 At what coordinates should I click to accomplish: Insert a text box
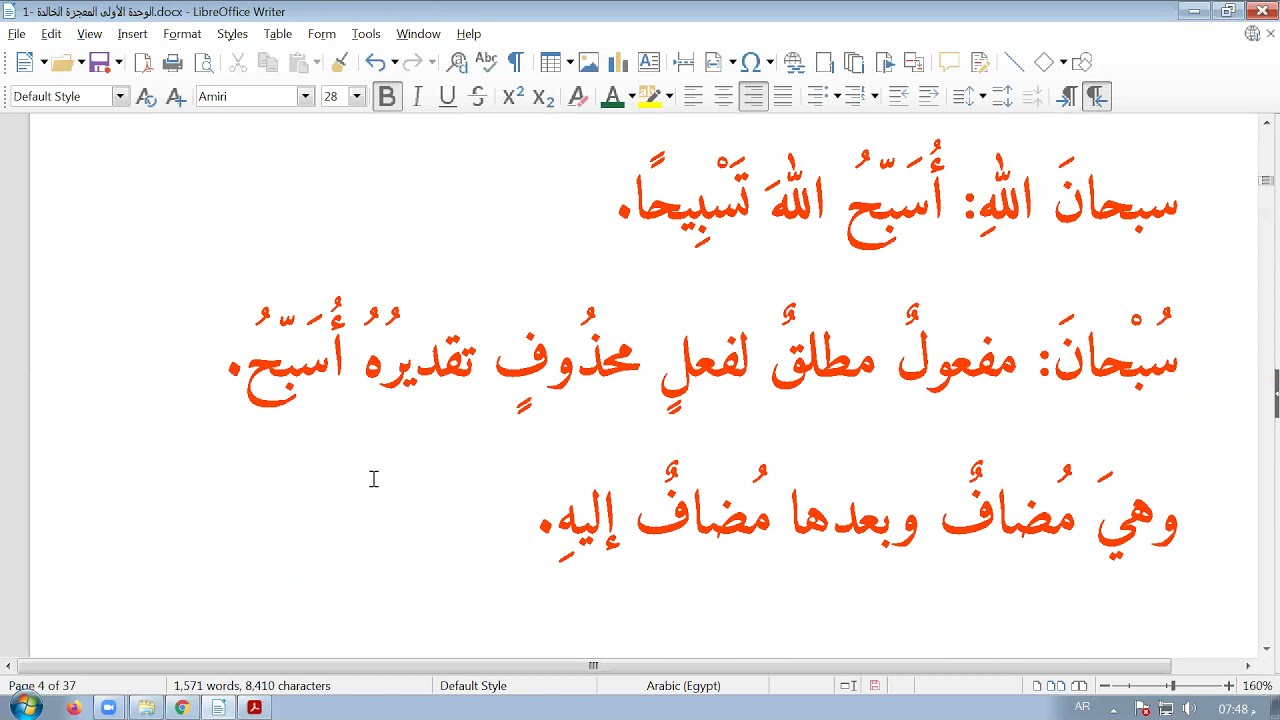pyautogui.click(x=649, y=62)
